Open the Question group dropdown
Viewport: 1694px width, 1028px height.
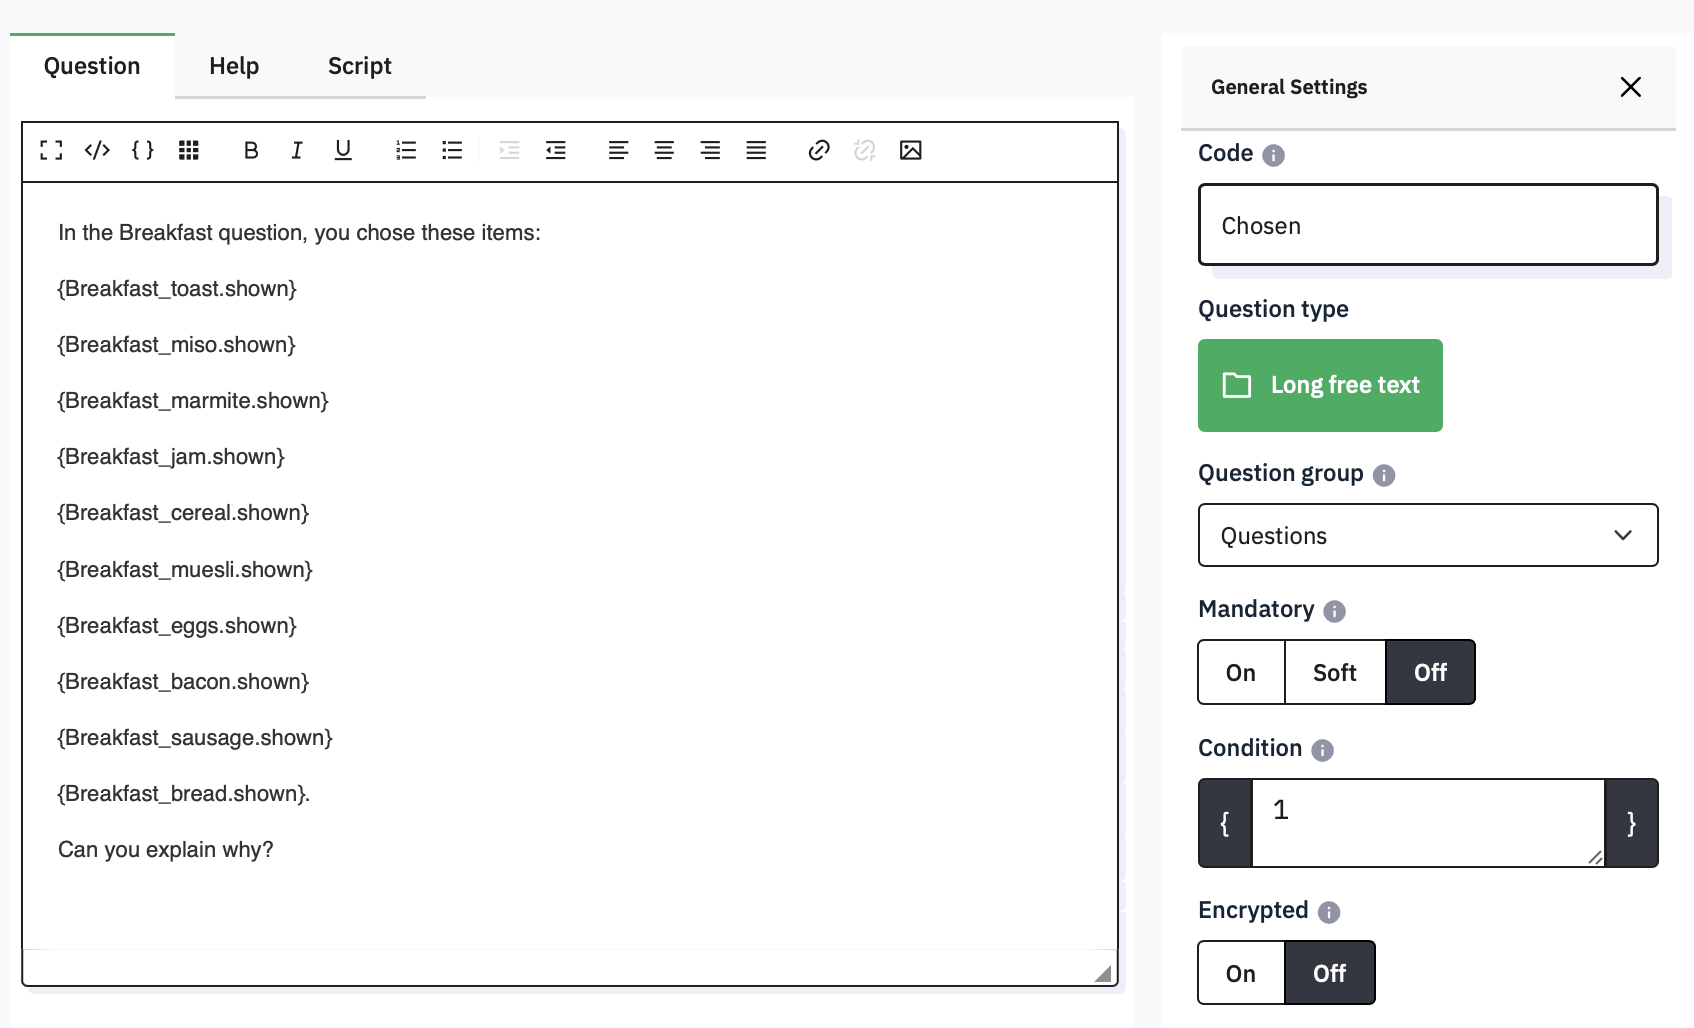click(x=1427, y=536)
